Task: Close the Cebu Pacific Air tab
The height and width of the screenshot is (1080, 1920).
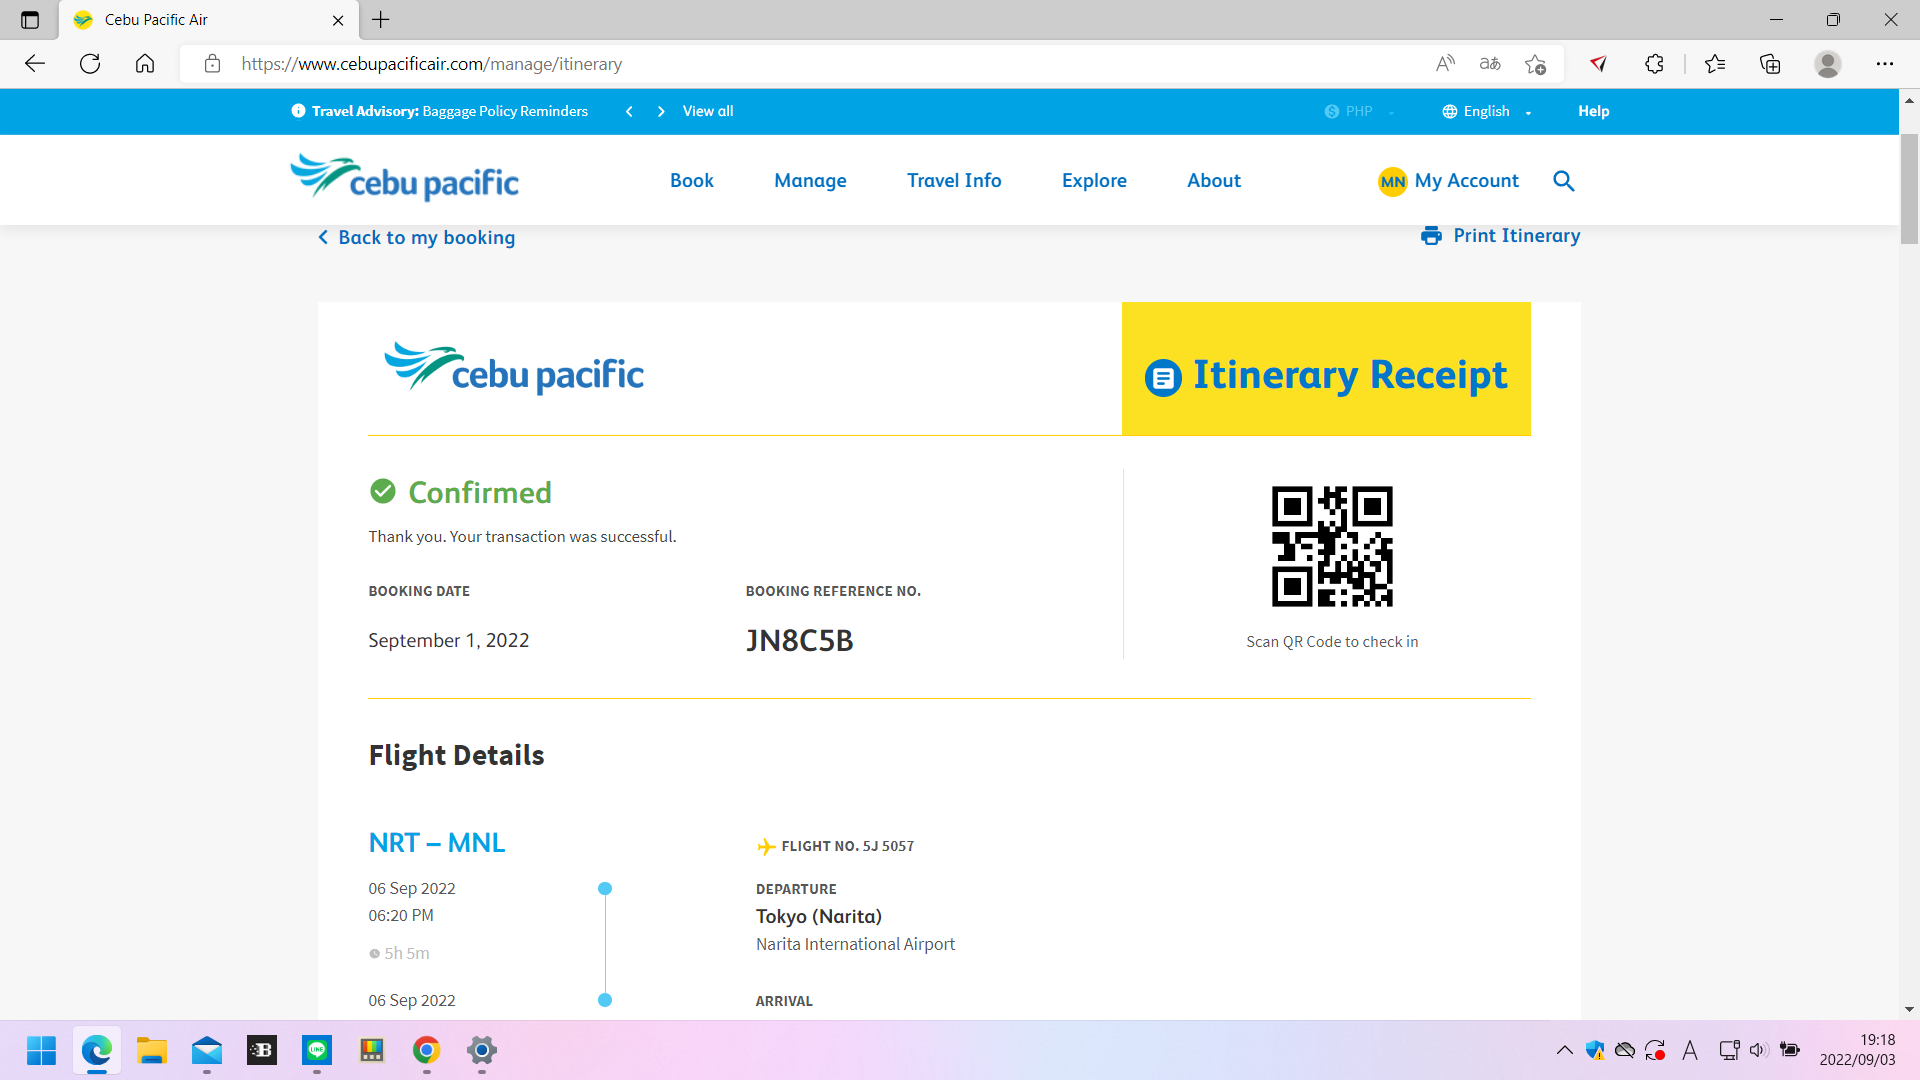Action: (x=338, y=20)
